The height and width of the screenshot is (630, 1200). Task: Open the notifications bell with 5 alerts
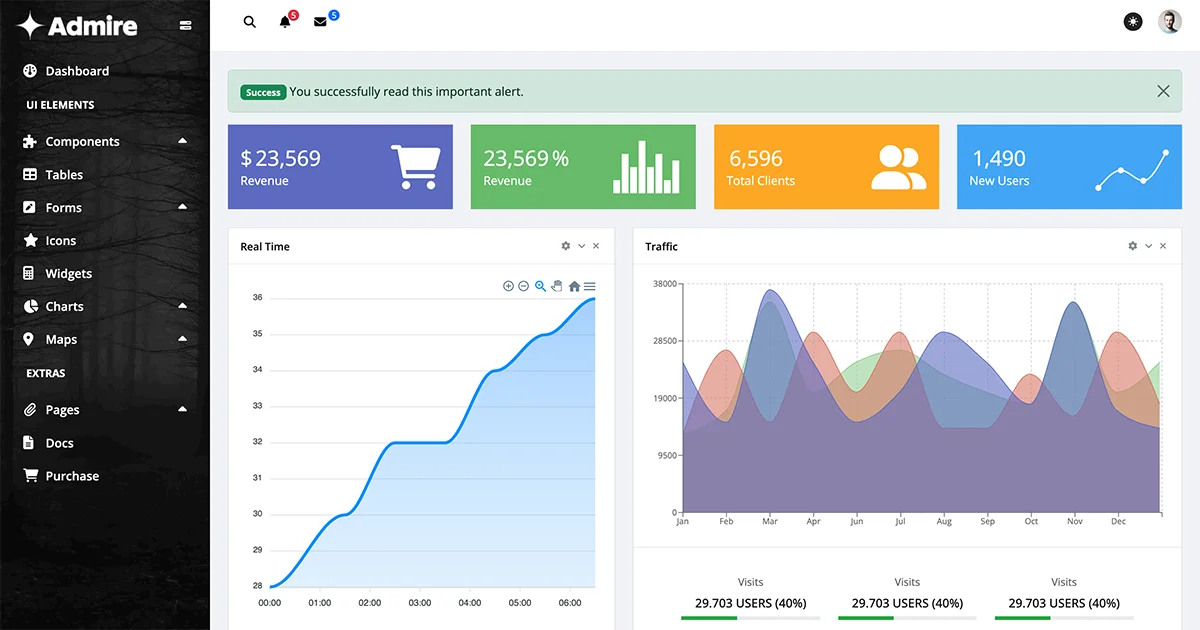[284, 21]
